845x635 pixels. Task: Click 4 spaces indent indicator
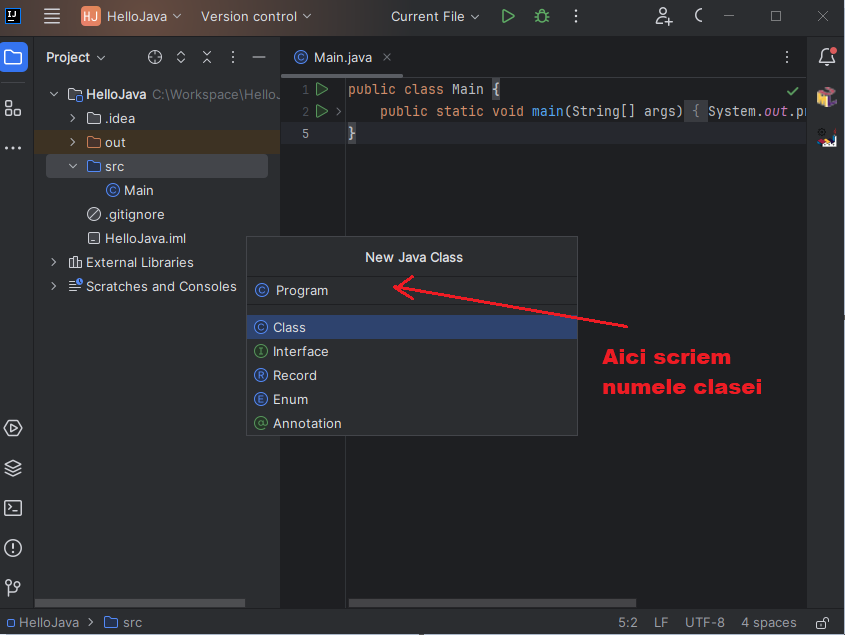coord(768,623)
